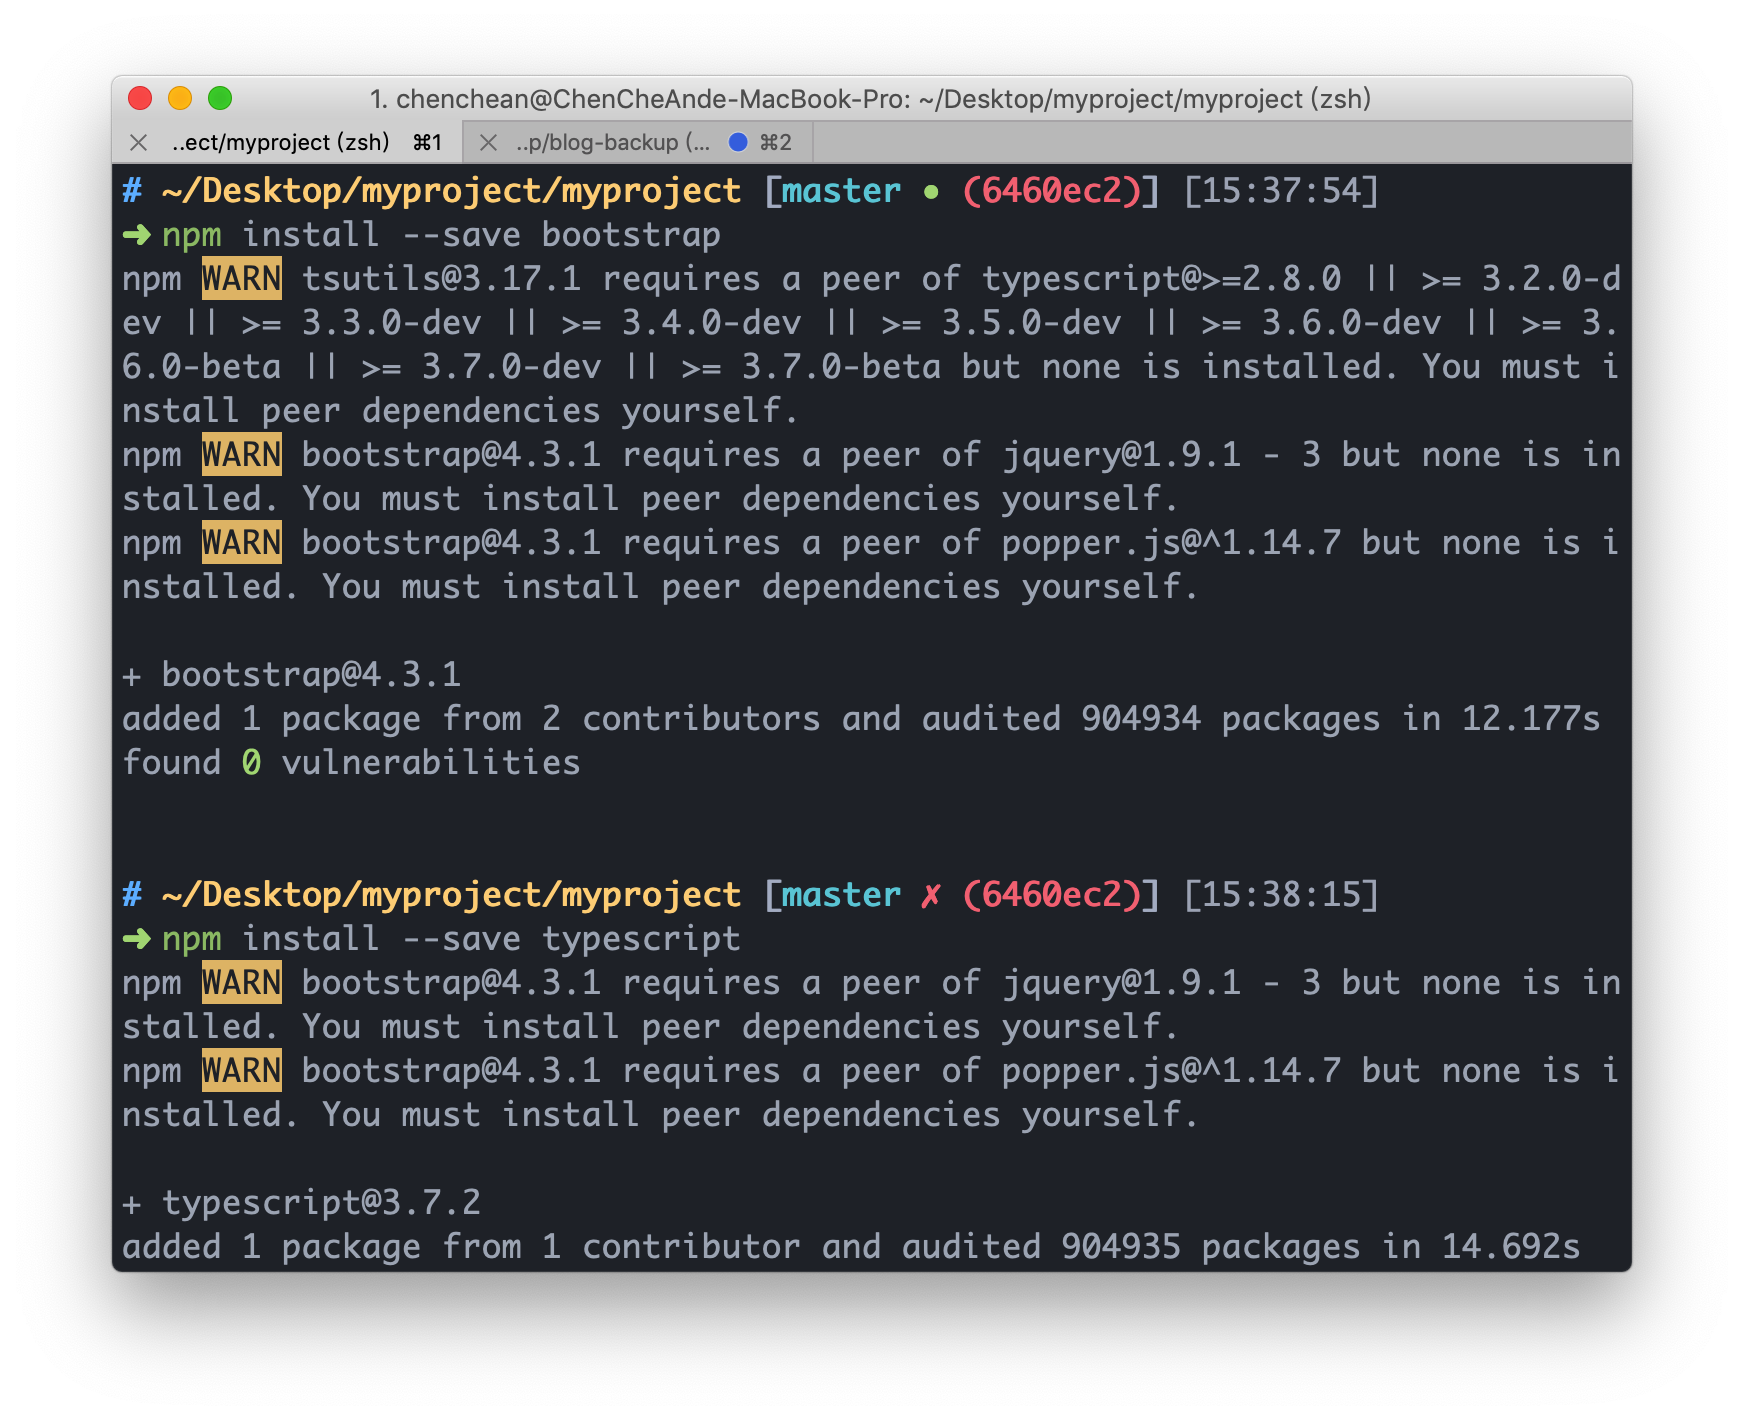Image resolution: width=1744 pixels, height=1420 pixels.
Task: Click the green full-screen window button
Action: coord(220,98)
